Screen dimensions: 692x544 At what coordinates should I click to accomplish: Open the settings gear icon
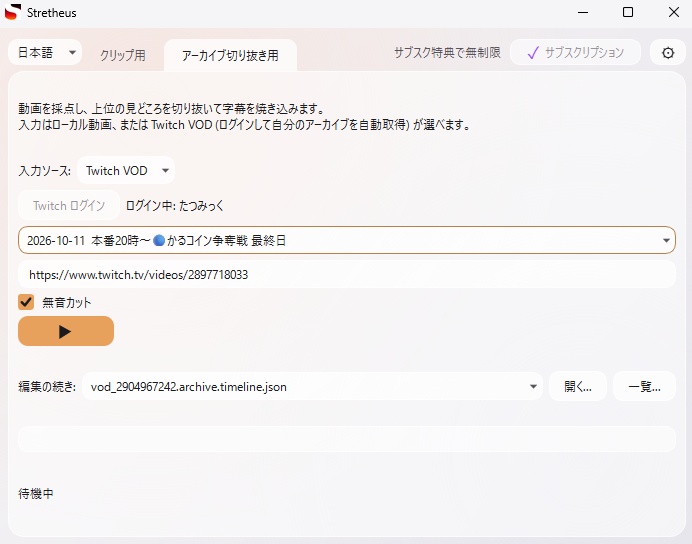point(668,53)
